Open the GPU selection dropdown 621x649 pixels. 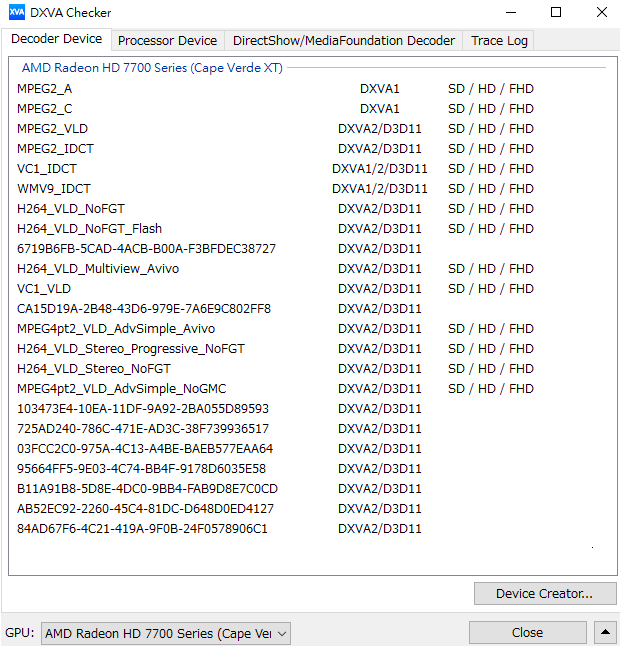pos(166,633)
